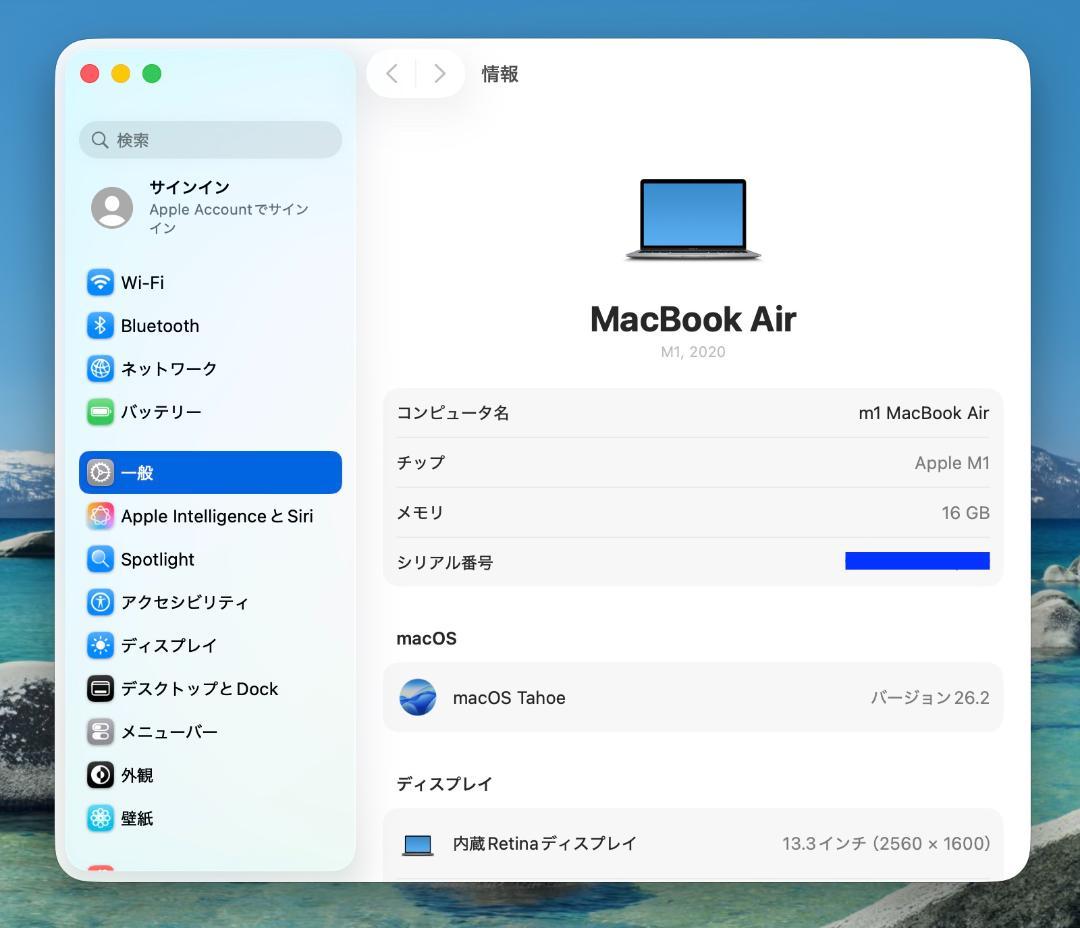Go back using the left chevron arrow
The height and width of the screenshot is (928, 1080).
click(392, 73)
